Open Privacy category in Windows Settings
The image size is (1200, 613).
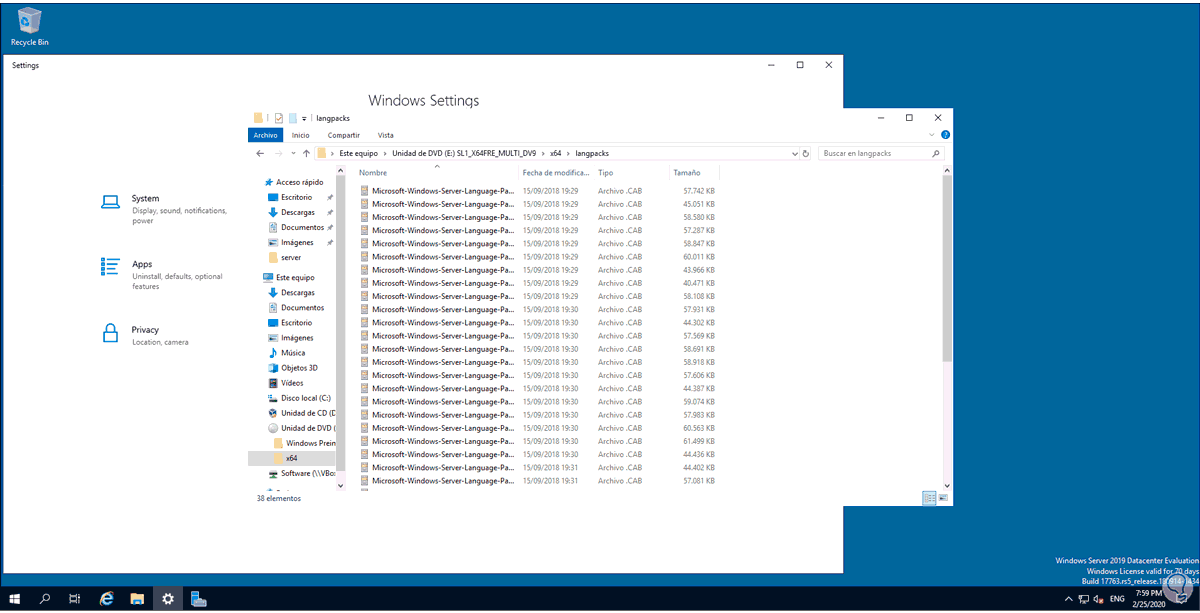146,335
